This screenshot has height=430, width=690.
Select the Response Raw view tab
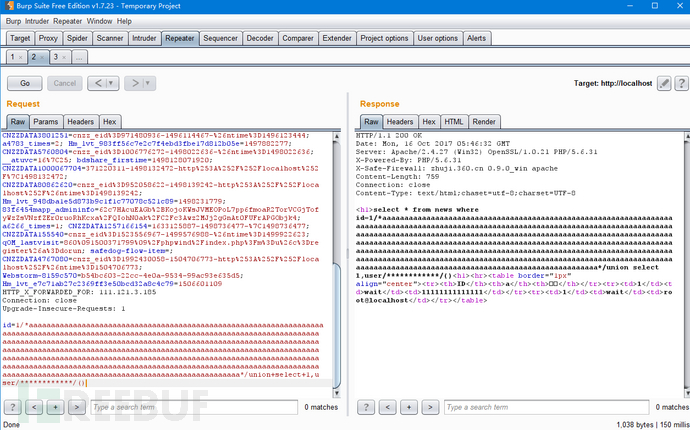(x=371, y=122)
